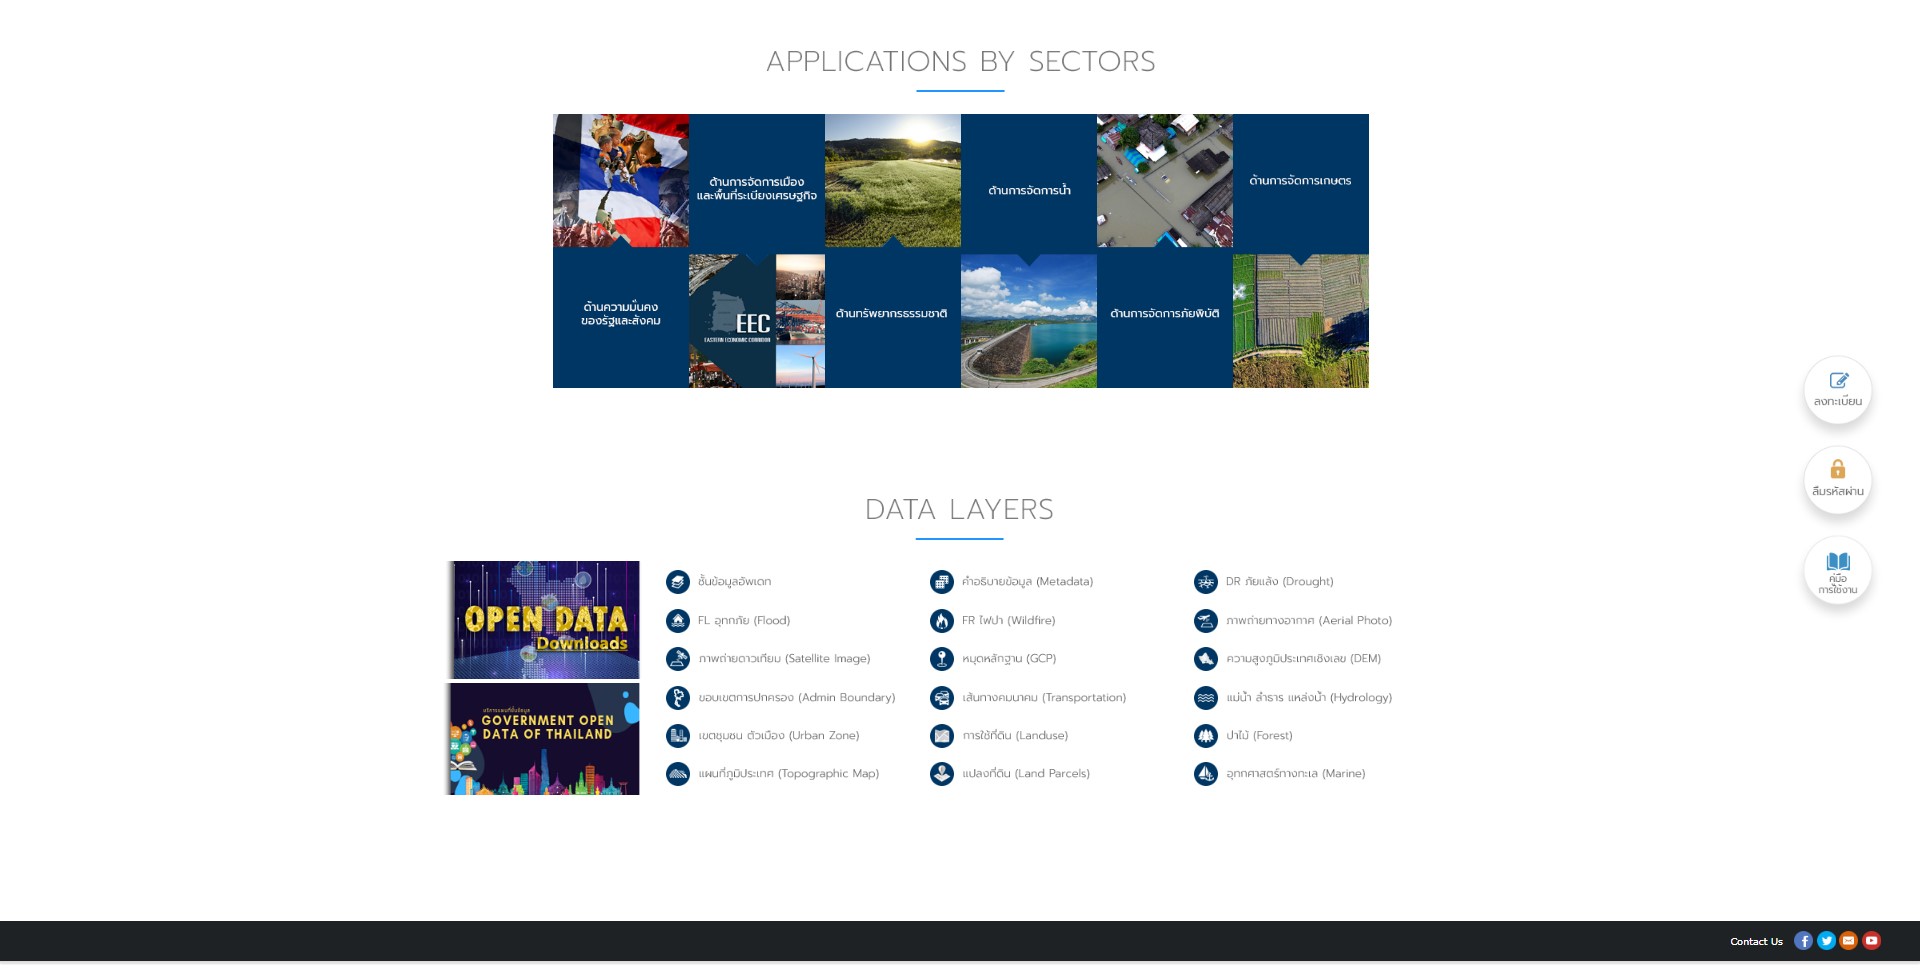The height and width of the screenshot is (977, 1920).
Task: Open the urban and economic corridor sector tile
Action: click(x=757, y=184)
